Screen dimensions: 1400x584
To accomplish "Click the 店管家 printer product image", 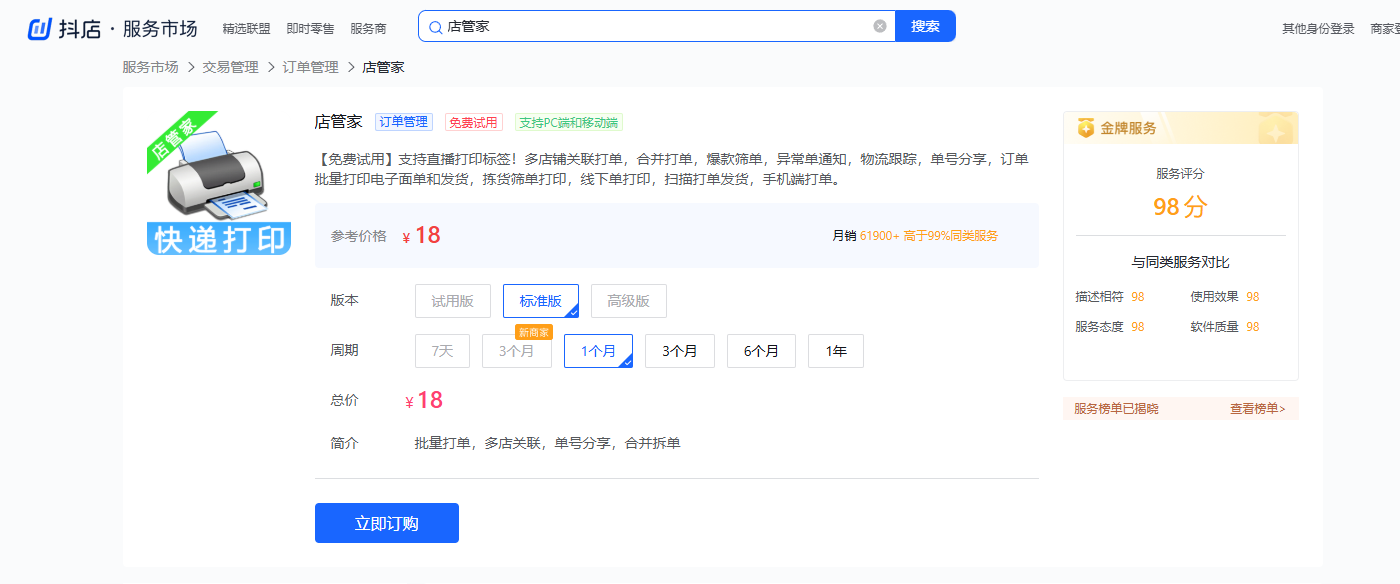I will point(219,183).
